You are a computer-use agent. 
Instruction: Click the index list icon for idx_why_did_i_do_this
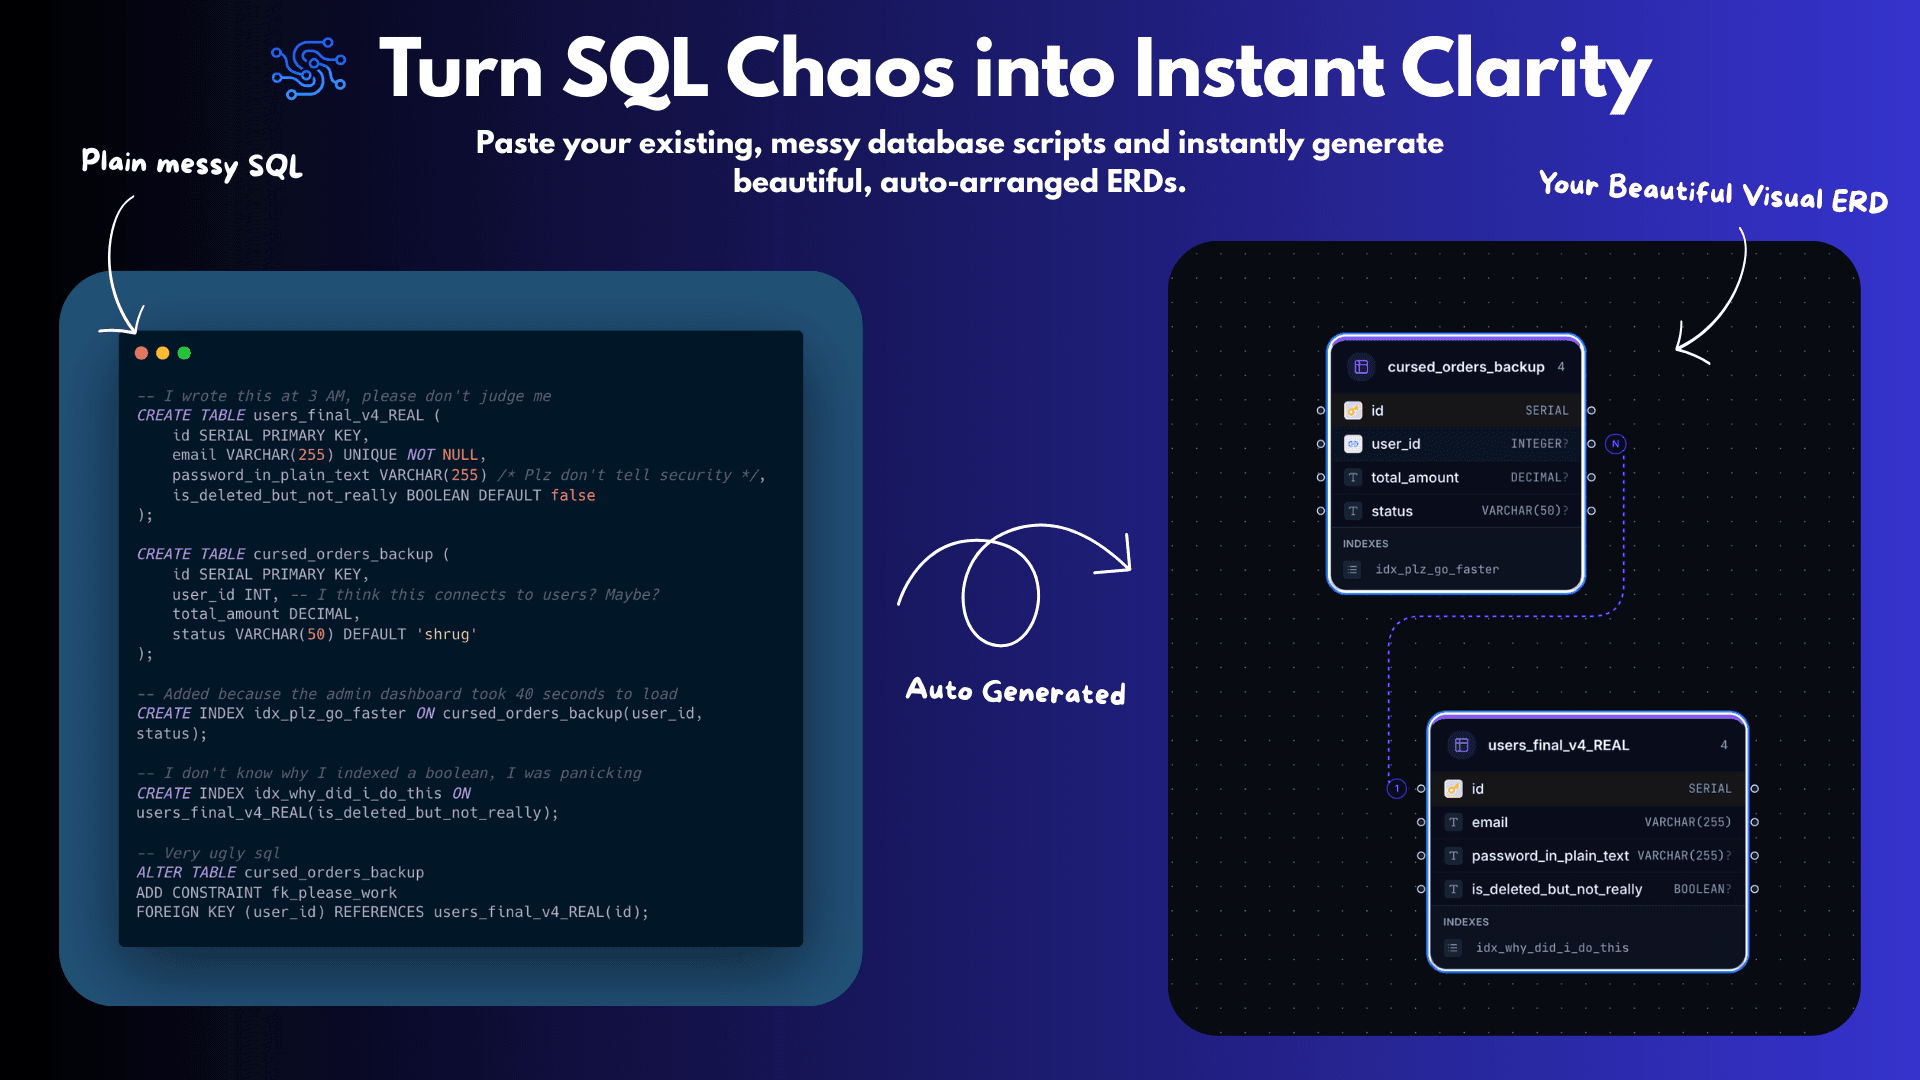[x=1453, y=948]
